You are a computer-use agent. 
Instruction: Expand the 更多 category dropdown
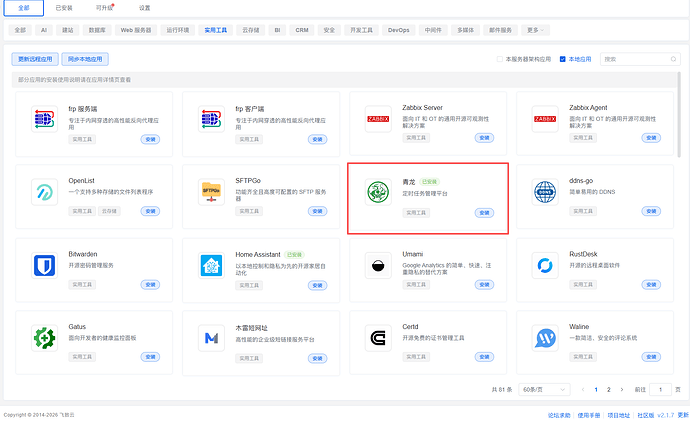point(537,31)
